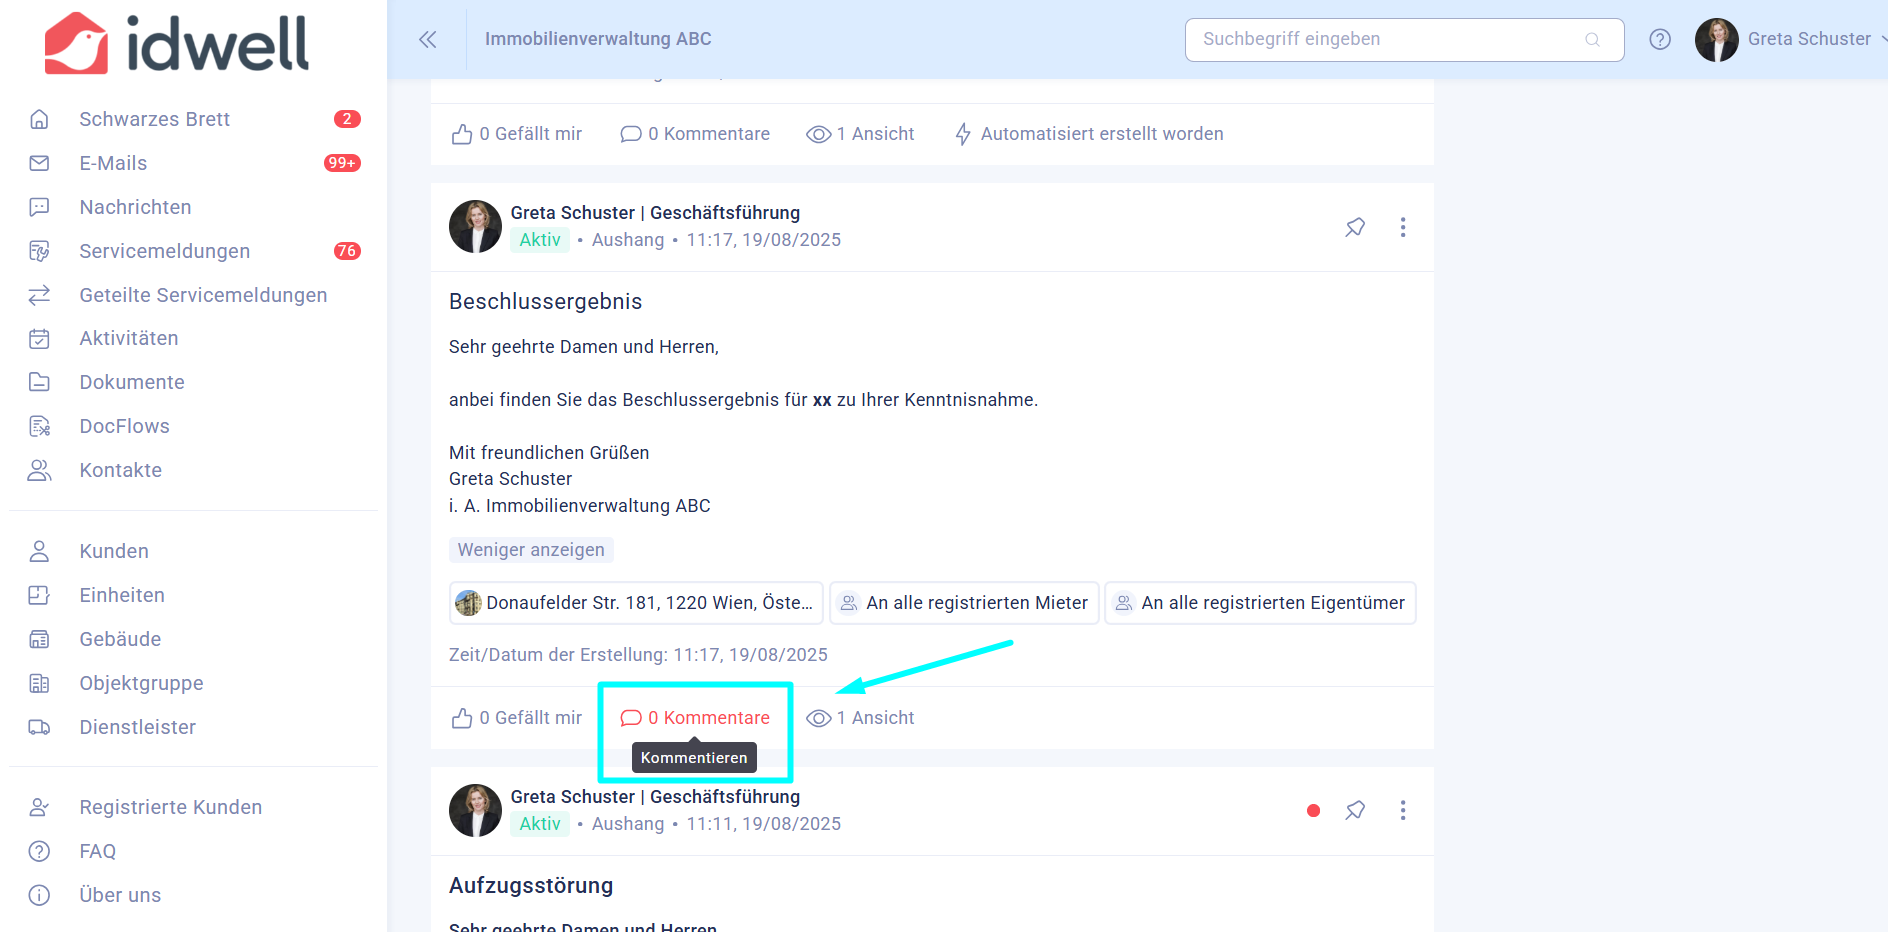
Task: Open Aktivitäten page
Action: [129, 338]
